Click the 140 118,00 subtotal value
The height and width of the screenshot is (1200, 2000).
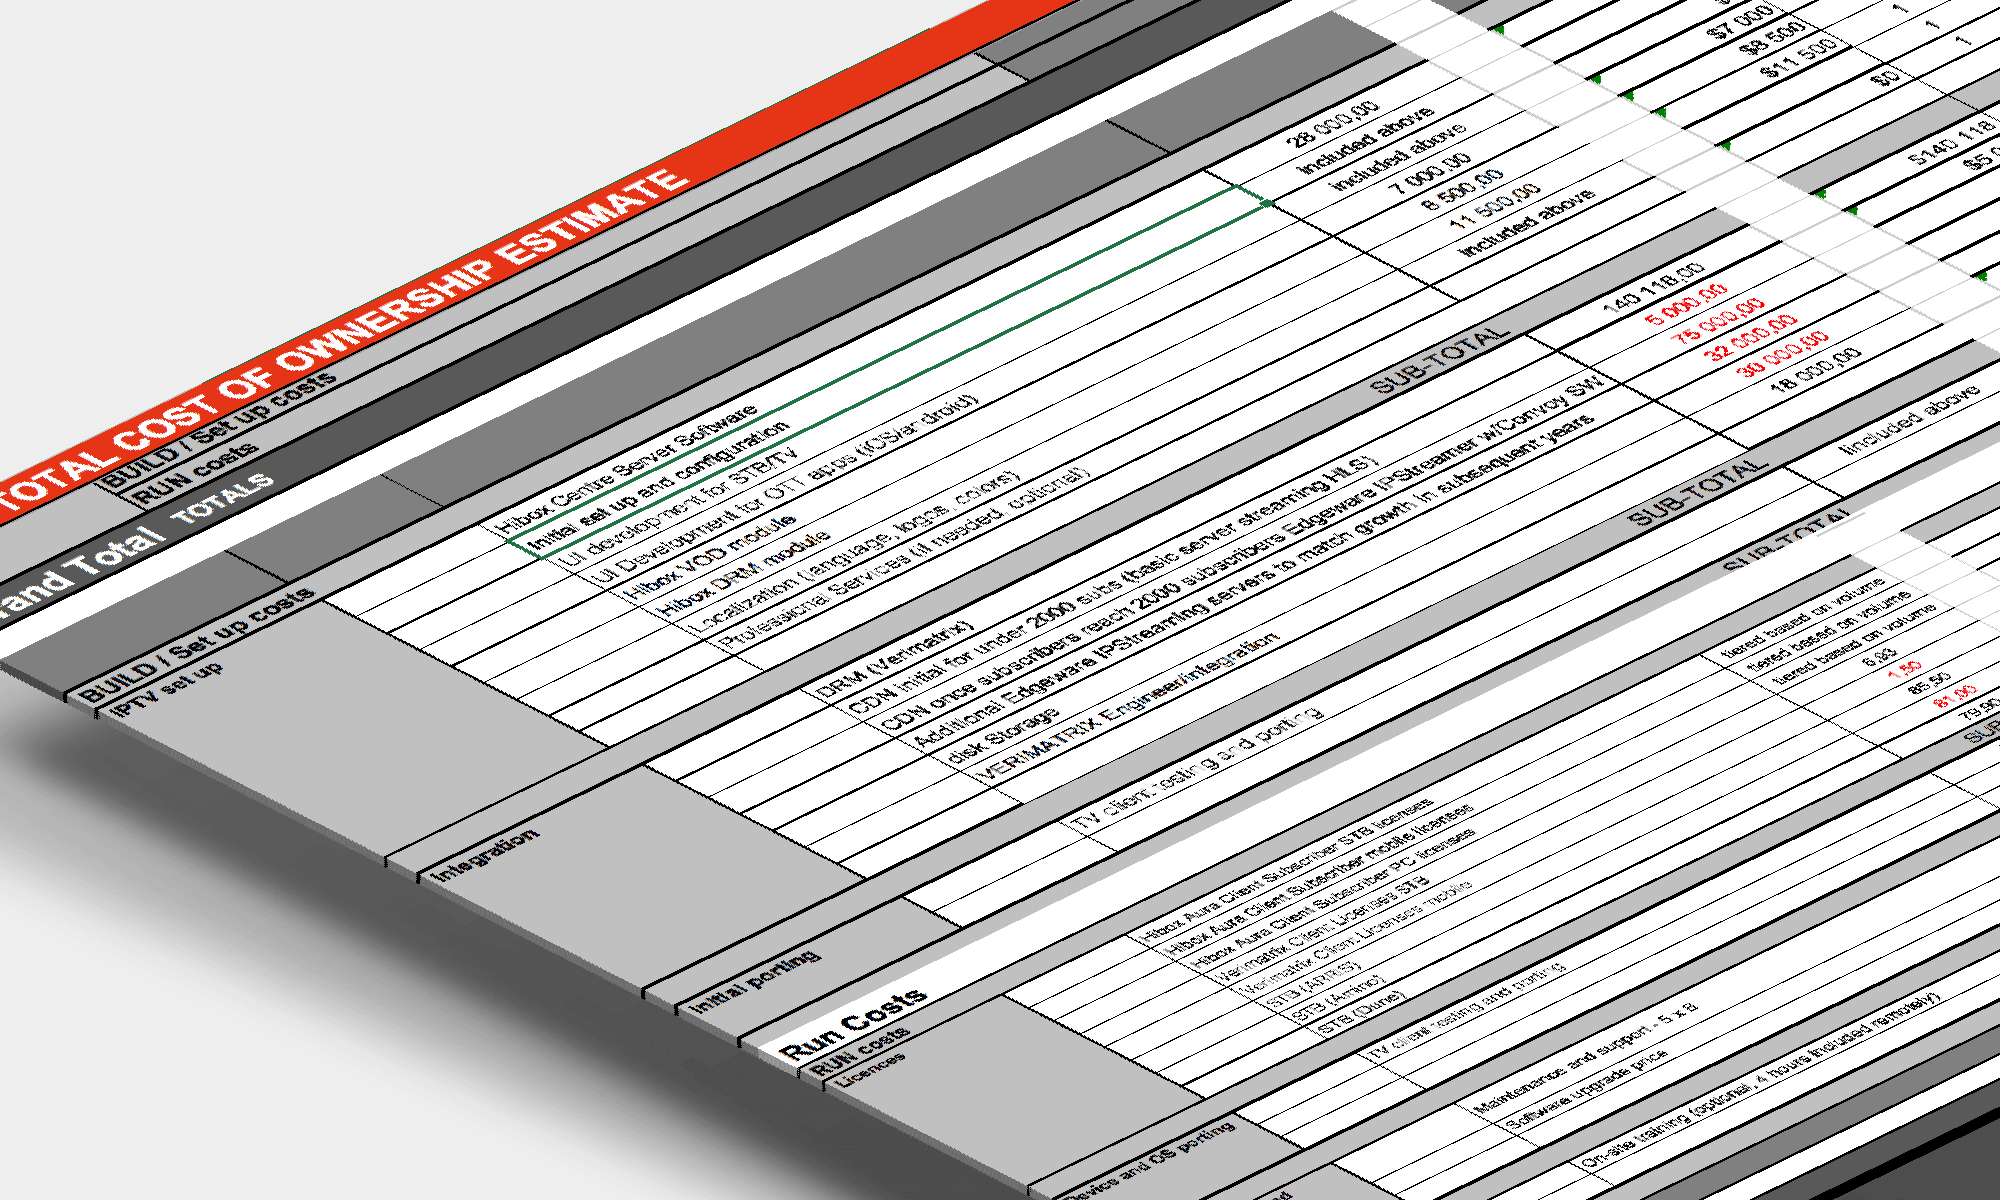coord(1654,287)
